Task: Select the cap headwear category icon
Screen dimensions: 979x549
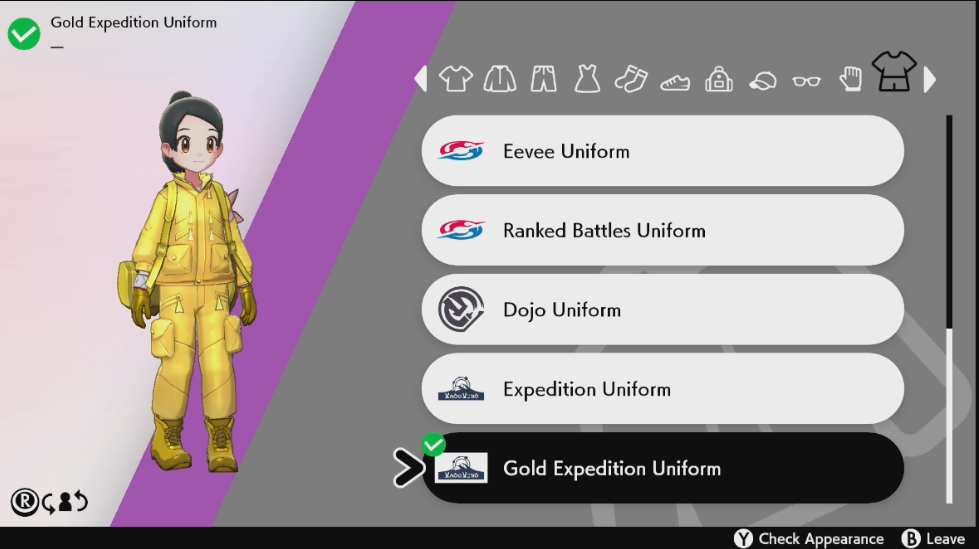Action: pyautogui.click(x=762, y=81)
